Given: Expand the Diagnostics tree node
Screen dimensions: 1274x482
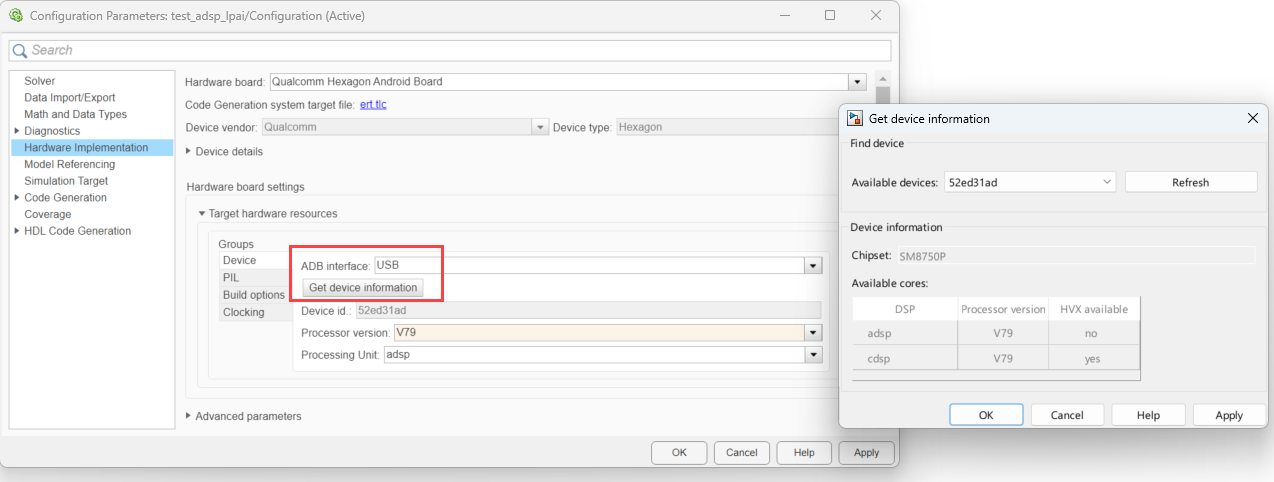Looking at the screenshot, I should pyautogui.click(x=17, y=131).
